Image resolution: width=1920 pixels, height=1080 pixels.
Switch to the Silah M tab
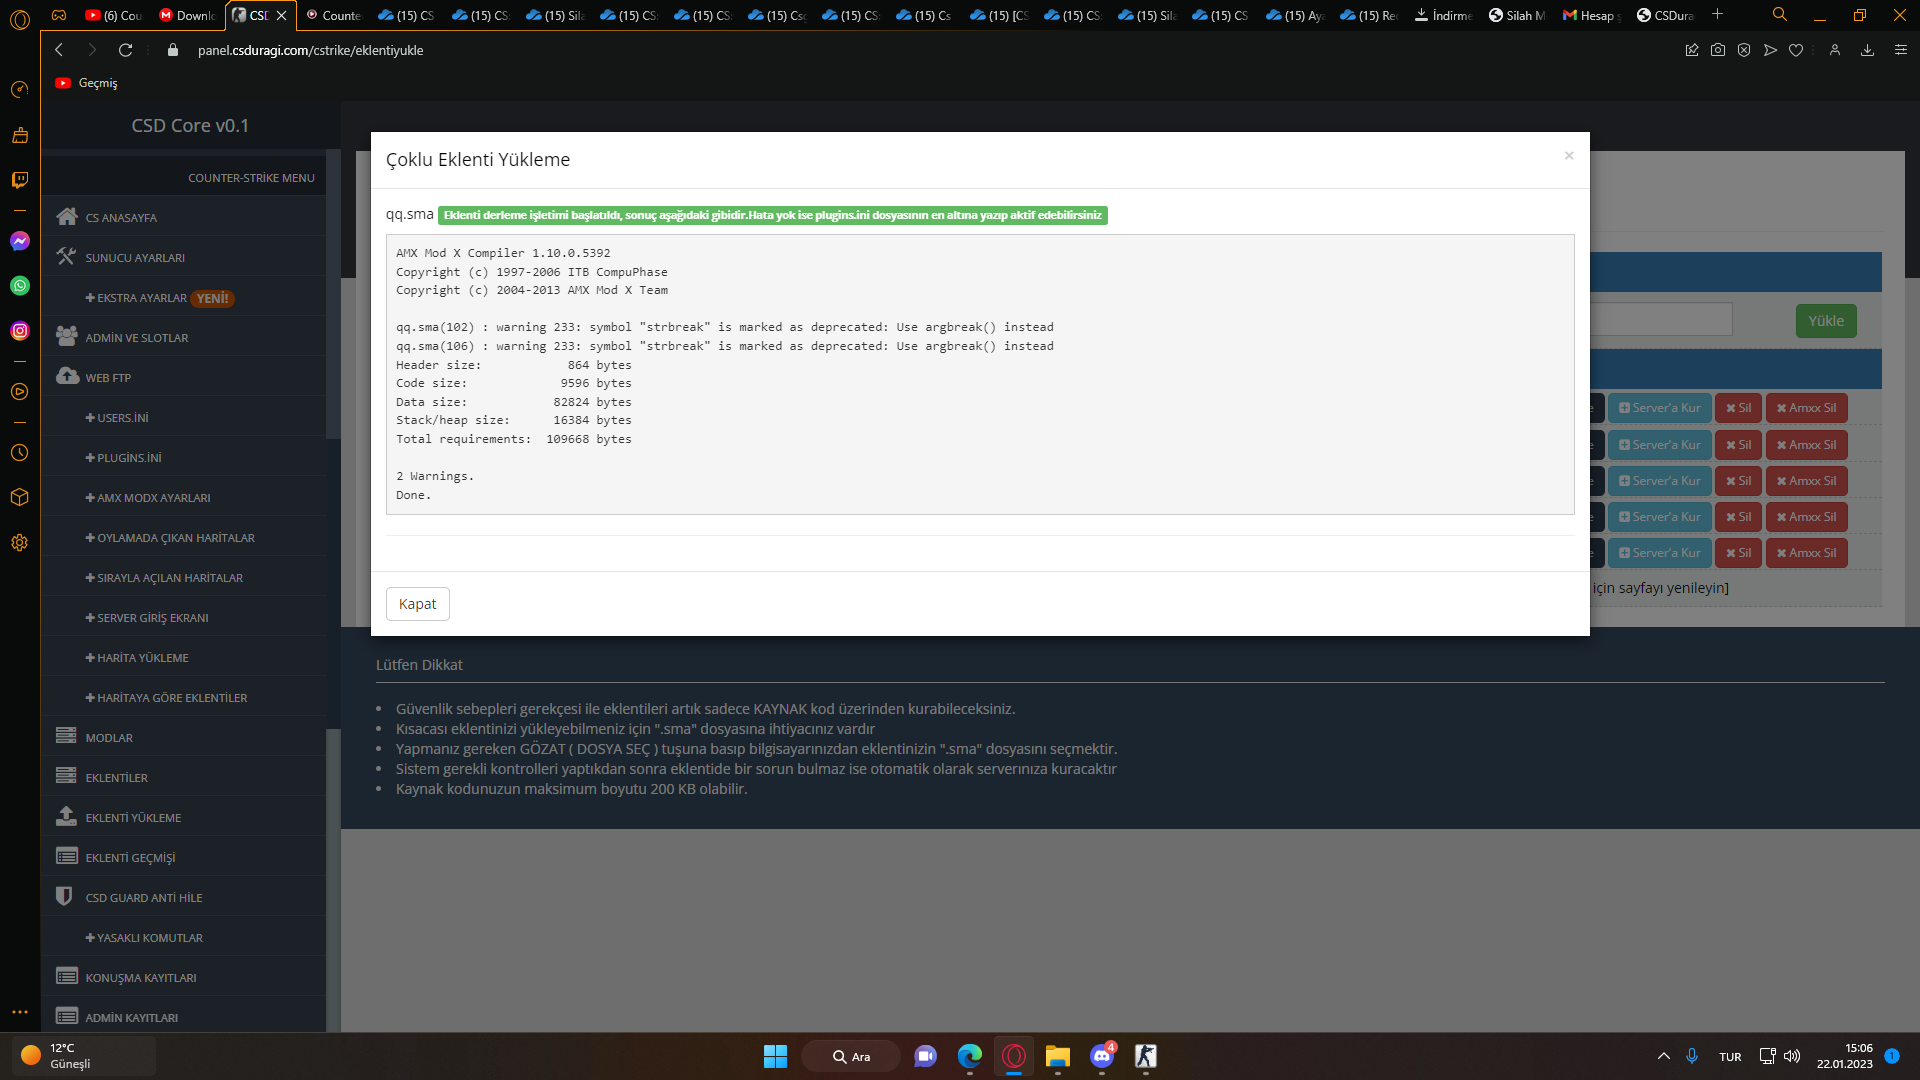pyautogui.click(x=1517, y=15)
